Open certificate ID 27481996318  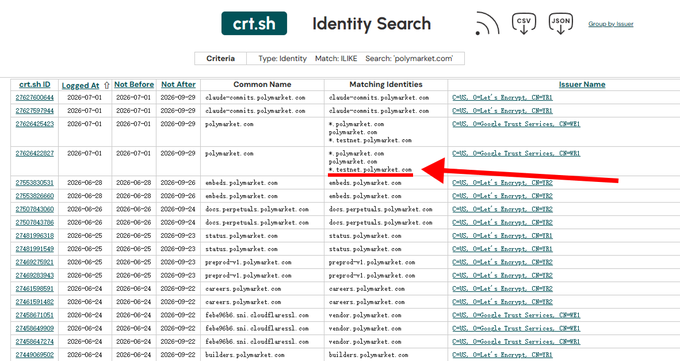pos(35,236)
